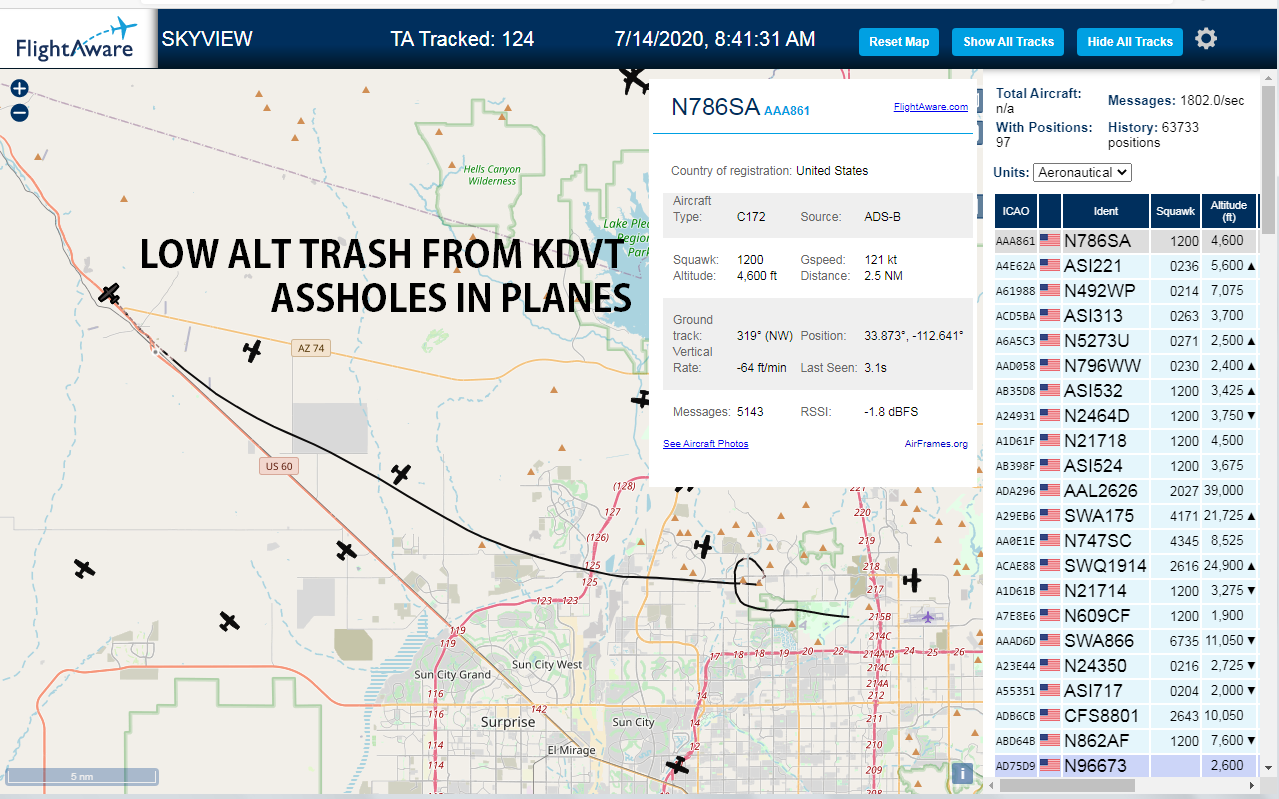1279x799 pixels.
Task: Select CFS8801 row in aircraft table
Action: 1126,716
